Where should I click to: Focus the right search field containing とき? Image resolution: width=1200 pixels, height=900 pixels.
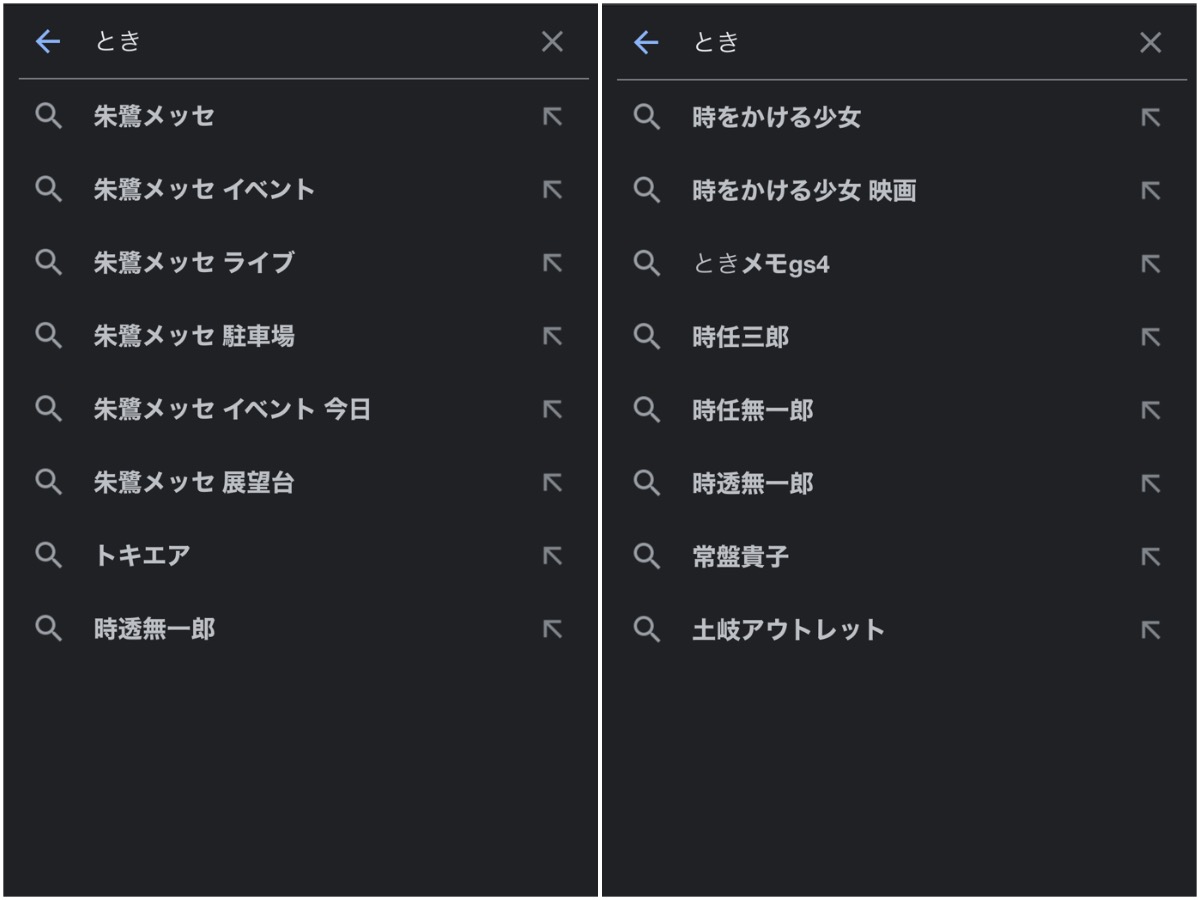(900, 42)
